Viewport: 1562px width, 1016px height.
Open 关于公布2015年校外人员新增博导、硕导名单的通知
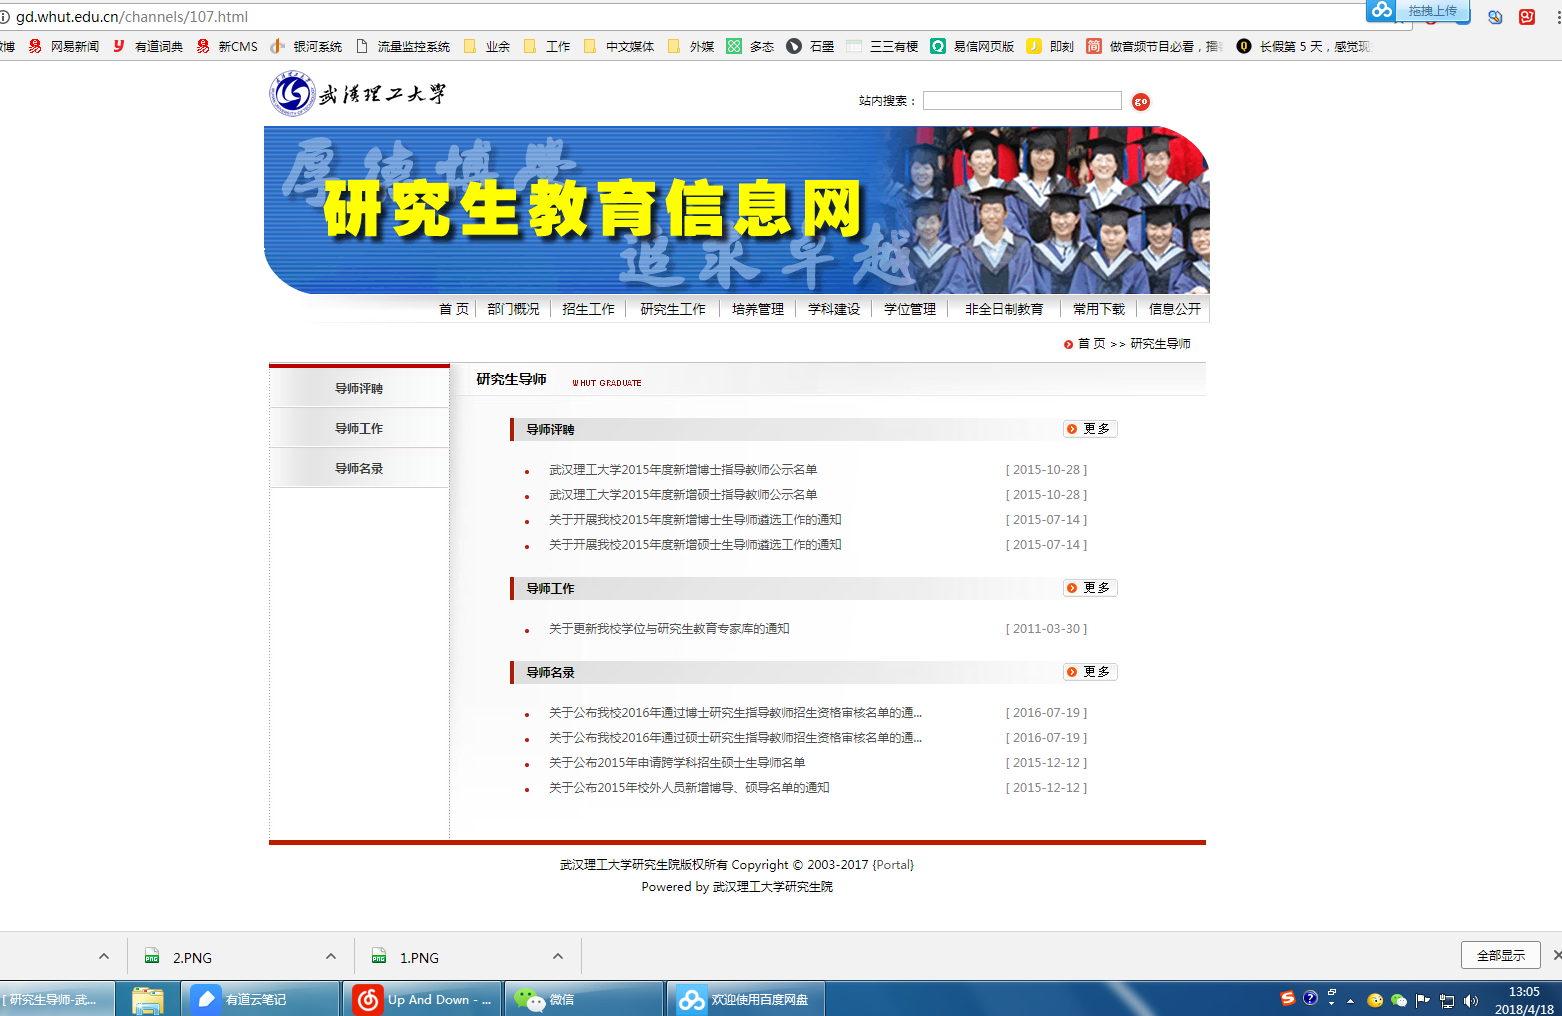coord(689,788)
